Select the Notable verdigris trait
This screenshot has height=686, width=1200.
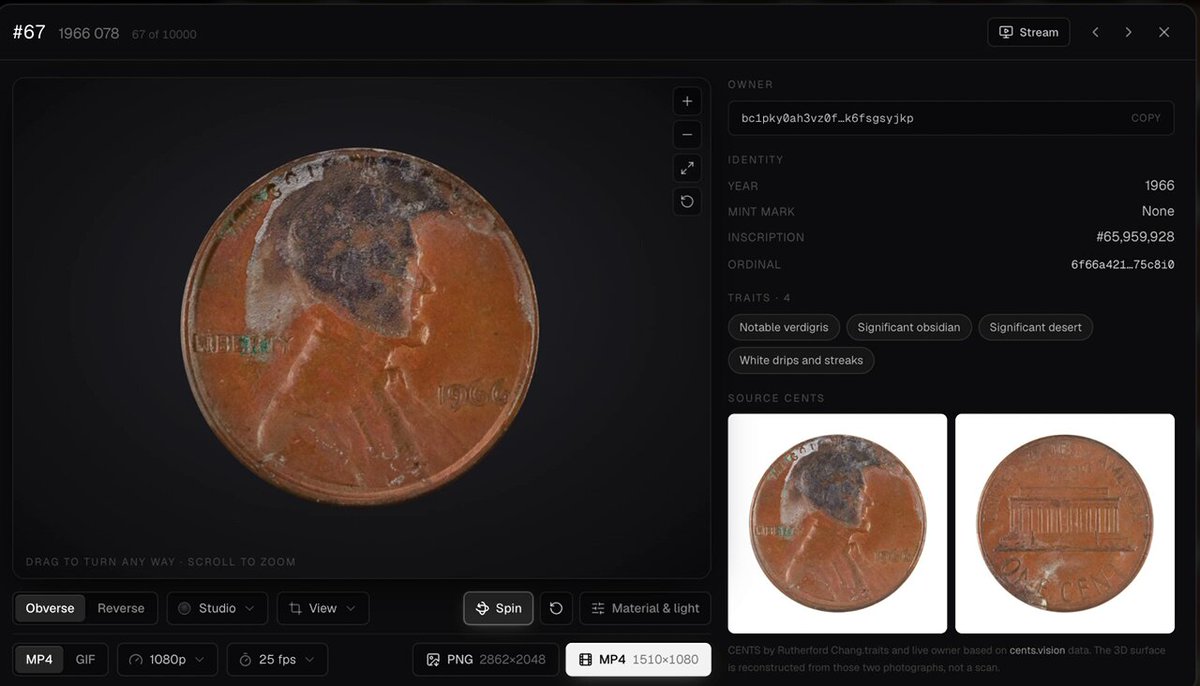point(784,327)
